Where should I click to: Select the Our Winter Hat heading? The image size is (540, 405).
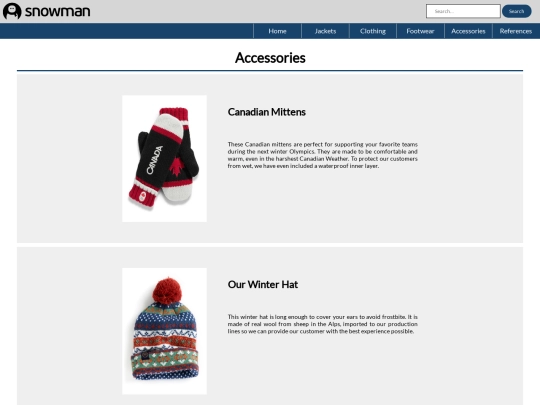click(x=263, y=284)
